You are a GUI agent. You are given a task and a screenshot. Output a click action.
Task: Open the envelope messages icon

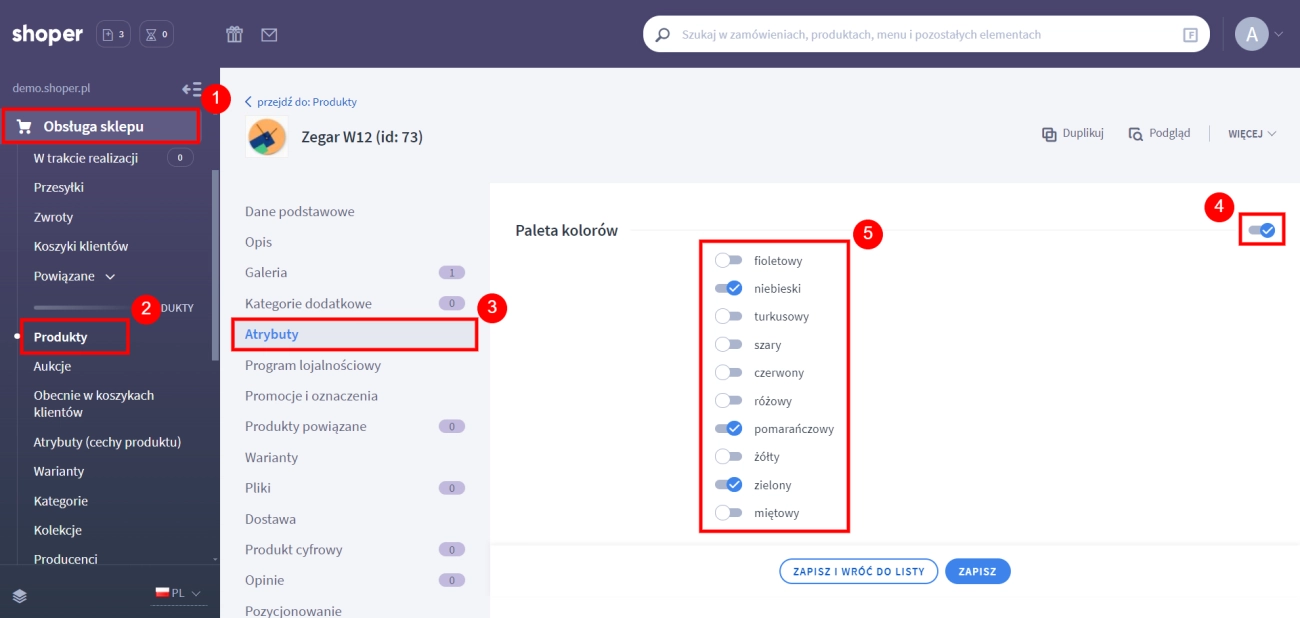[x=269, y=35]
